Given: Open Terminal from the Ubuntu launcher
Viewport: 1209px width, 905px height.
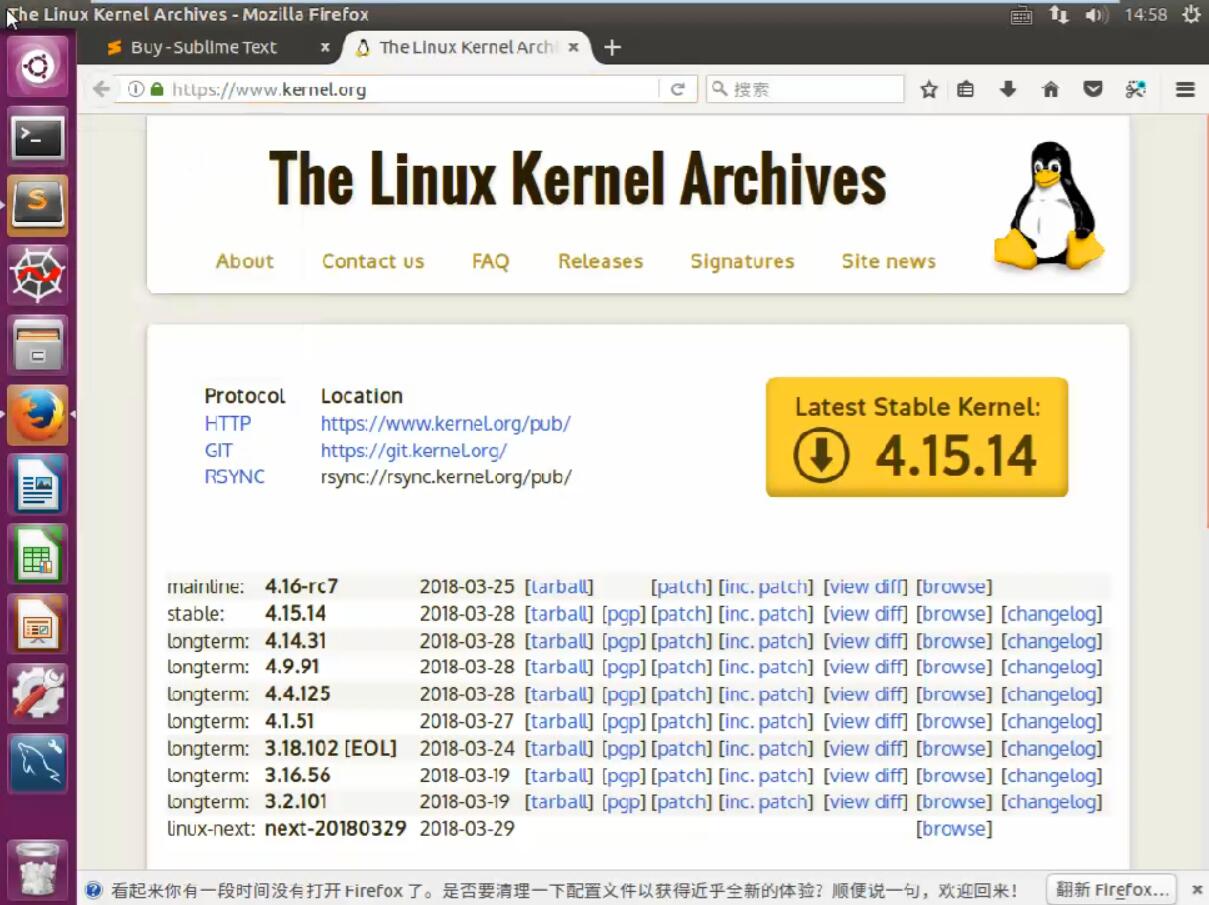Looking at the screenshot, I should coord(37,137).
